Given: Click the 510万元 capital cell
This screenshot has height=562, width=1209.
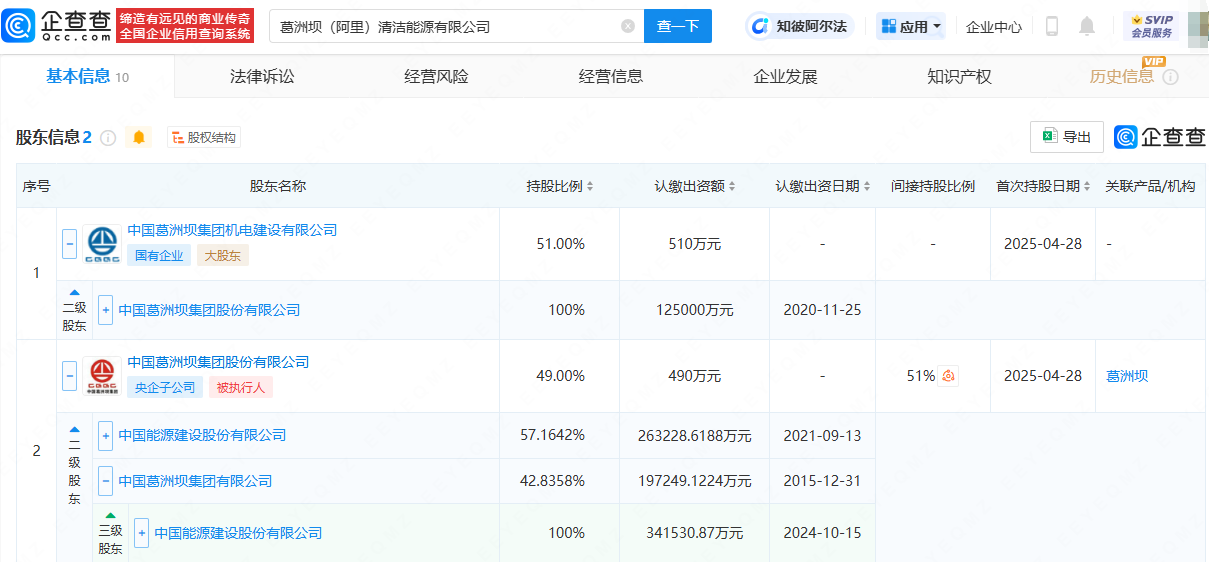Looking at the screenshot, I should (694, 244).
